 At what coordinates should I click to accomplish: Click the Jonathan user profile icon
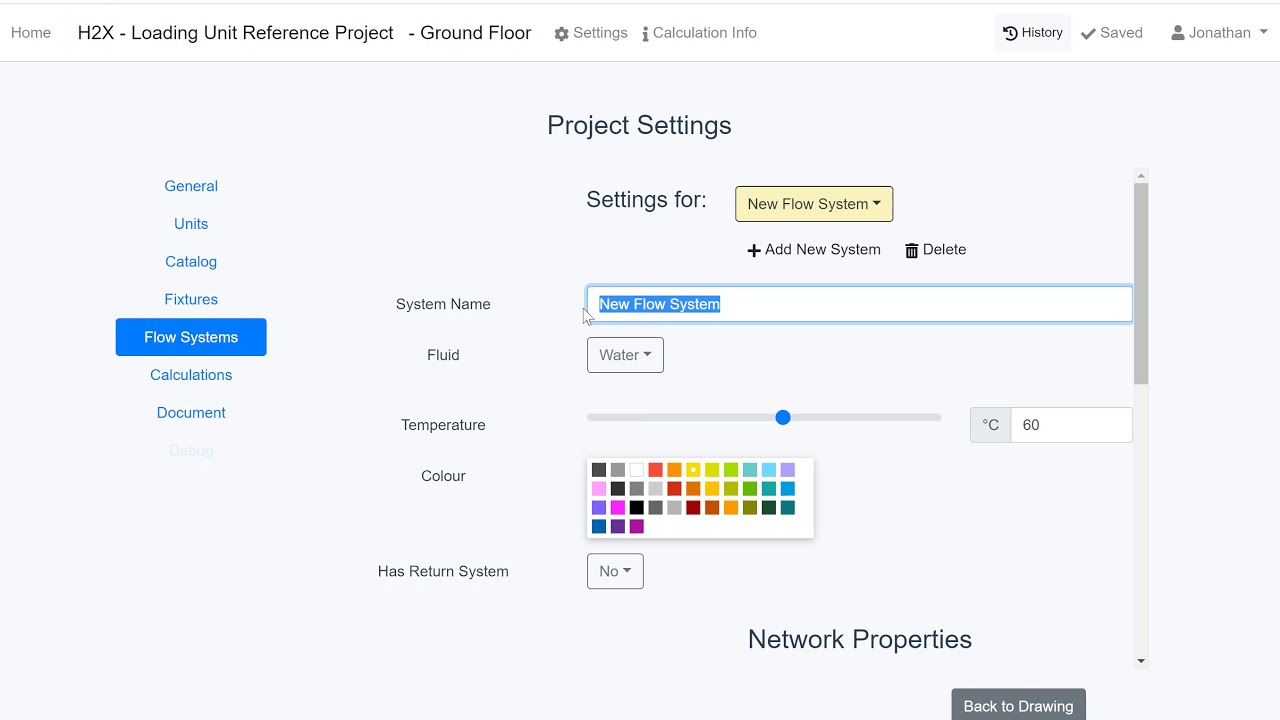tap(1178, 33)
